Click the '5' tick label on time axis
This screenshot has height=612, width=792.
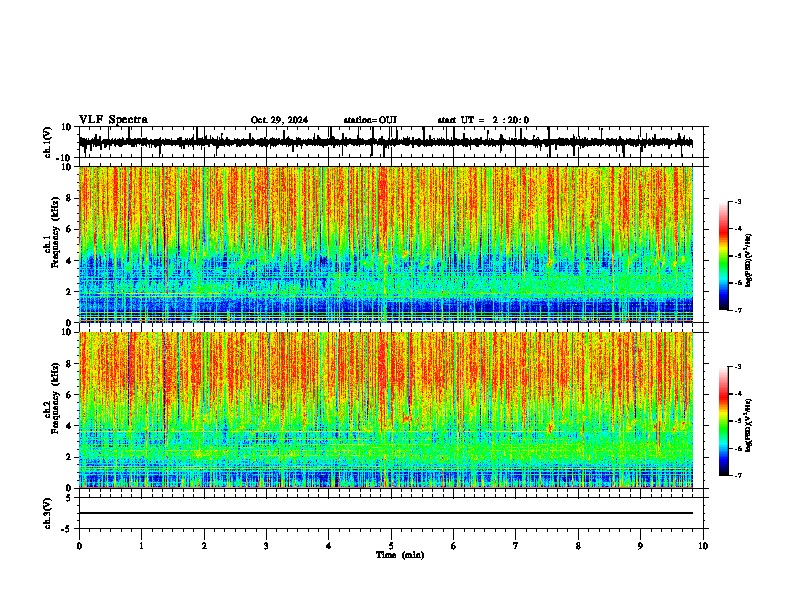click(391, 546)
